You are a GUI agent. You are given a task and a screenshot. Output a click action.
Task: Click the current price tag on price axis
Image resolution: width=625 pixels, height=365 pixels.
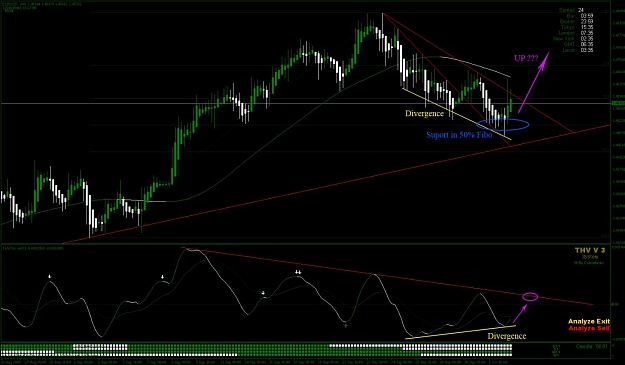[x=618, y=103]
